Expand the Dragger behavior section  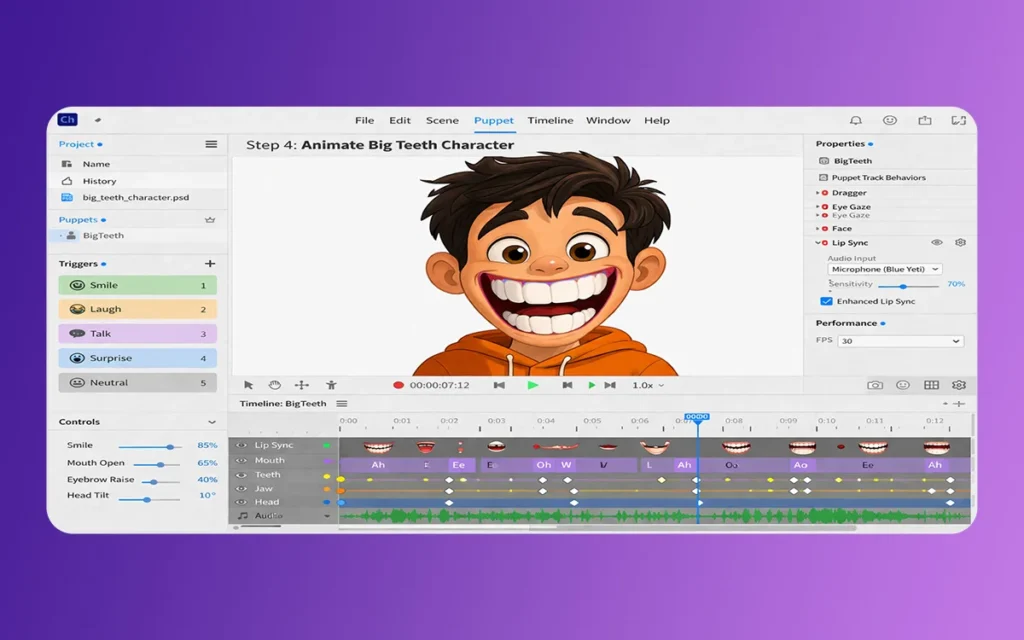[818, 193]
